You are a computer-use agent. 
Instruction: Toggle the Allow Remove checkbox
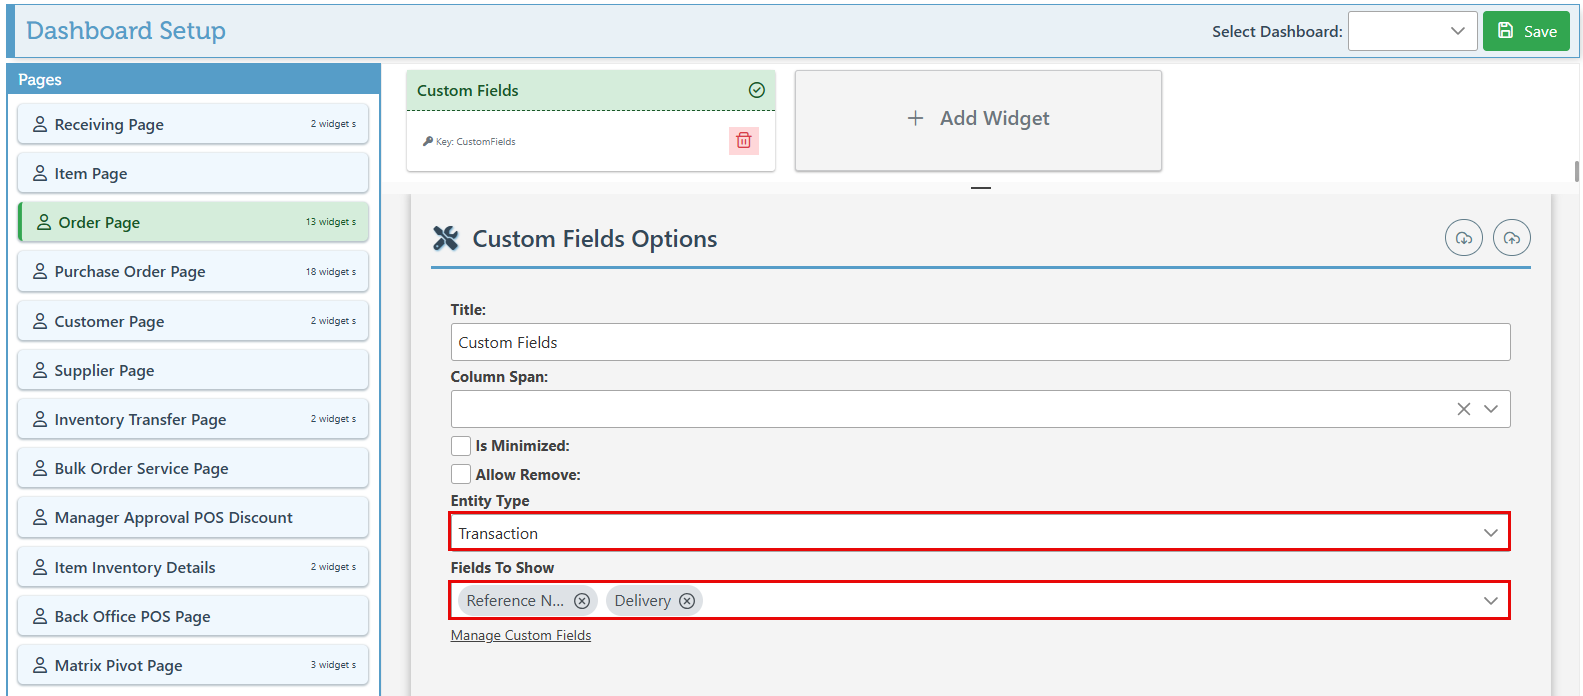click(461, 475)
